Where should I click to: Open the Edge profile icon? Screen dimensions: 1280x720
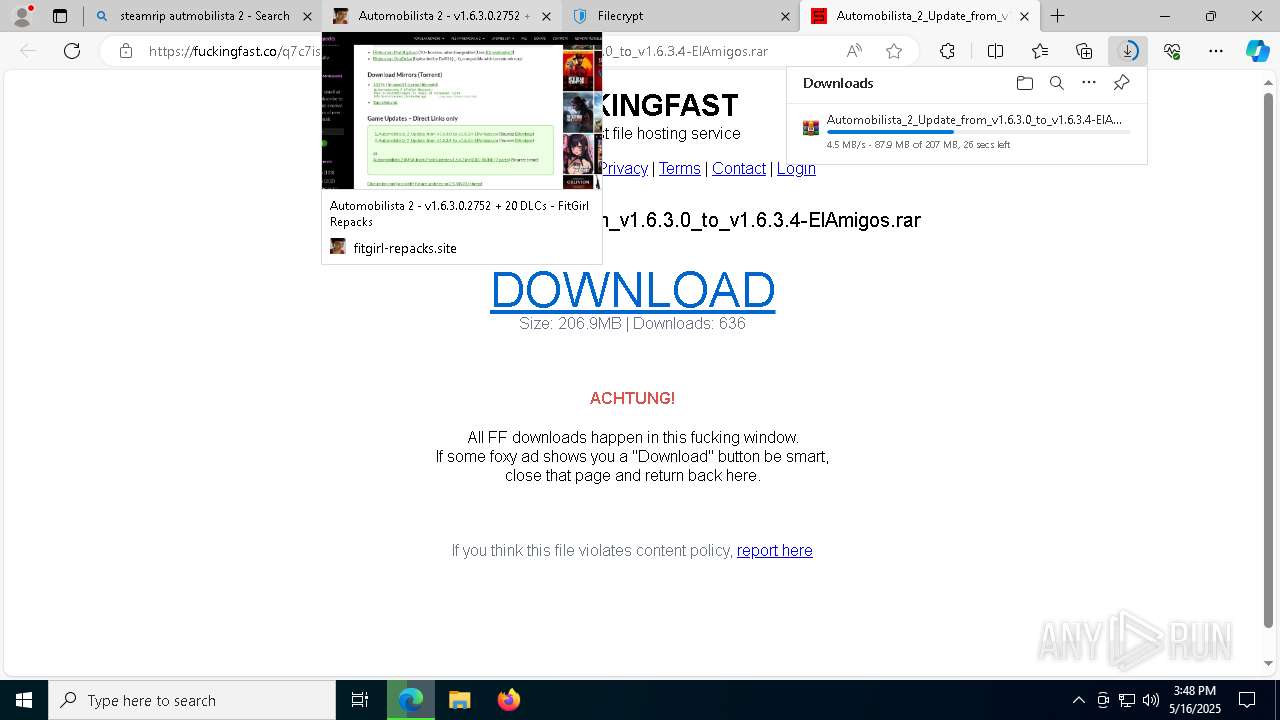pyautogui.click(x=22, y=16)
